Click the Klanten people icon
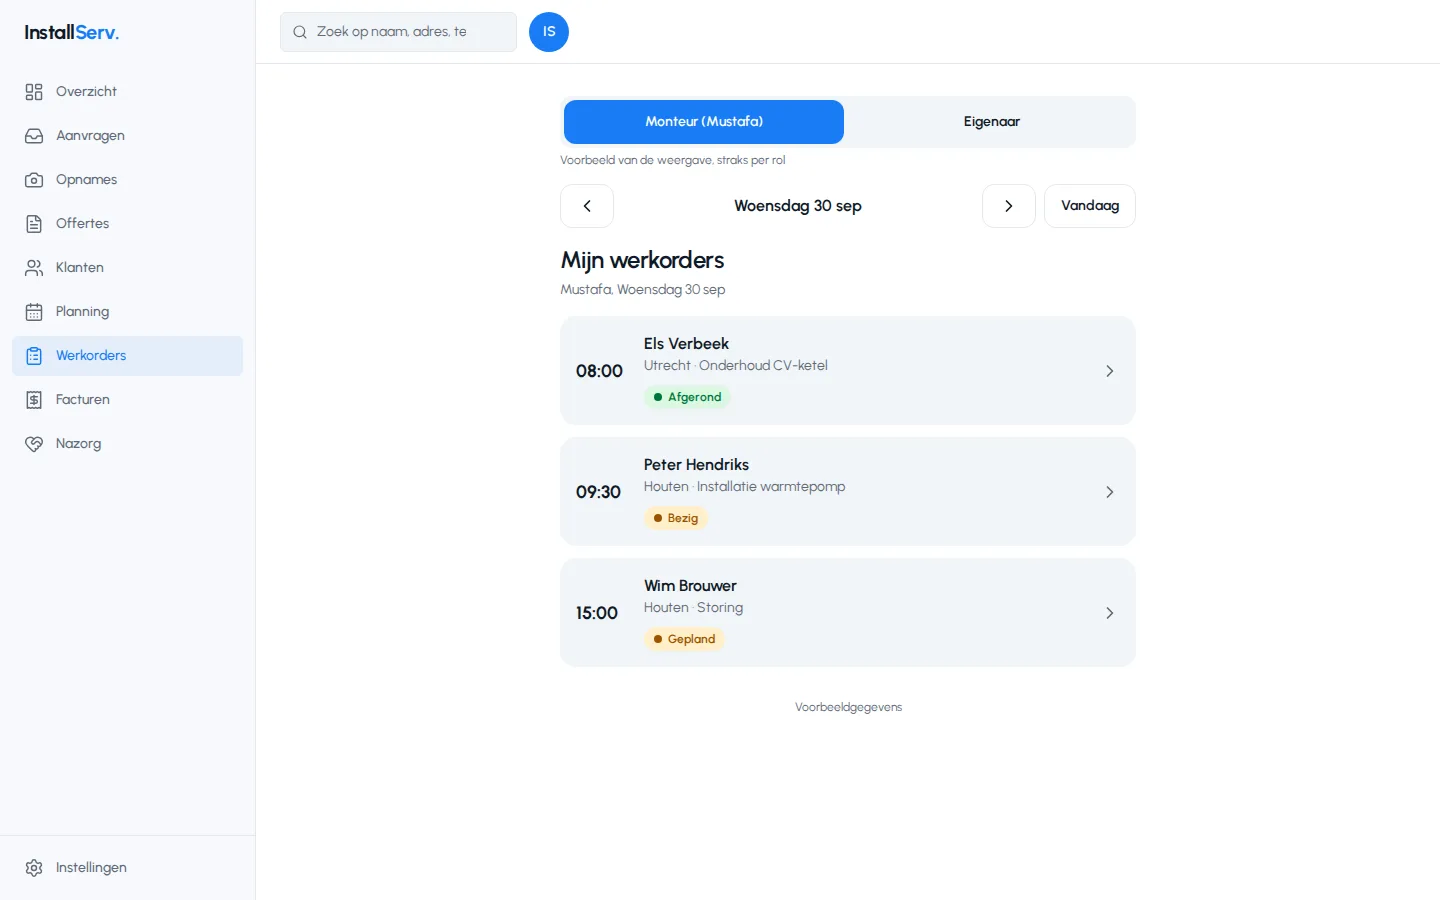Image resolution: width=1440 pixels, height=900 pixels. pyautogui.click(x=34, y=268)
